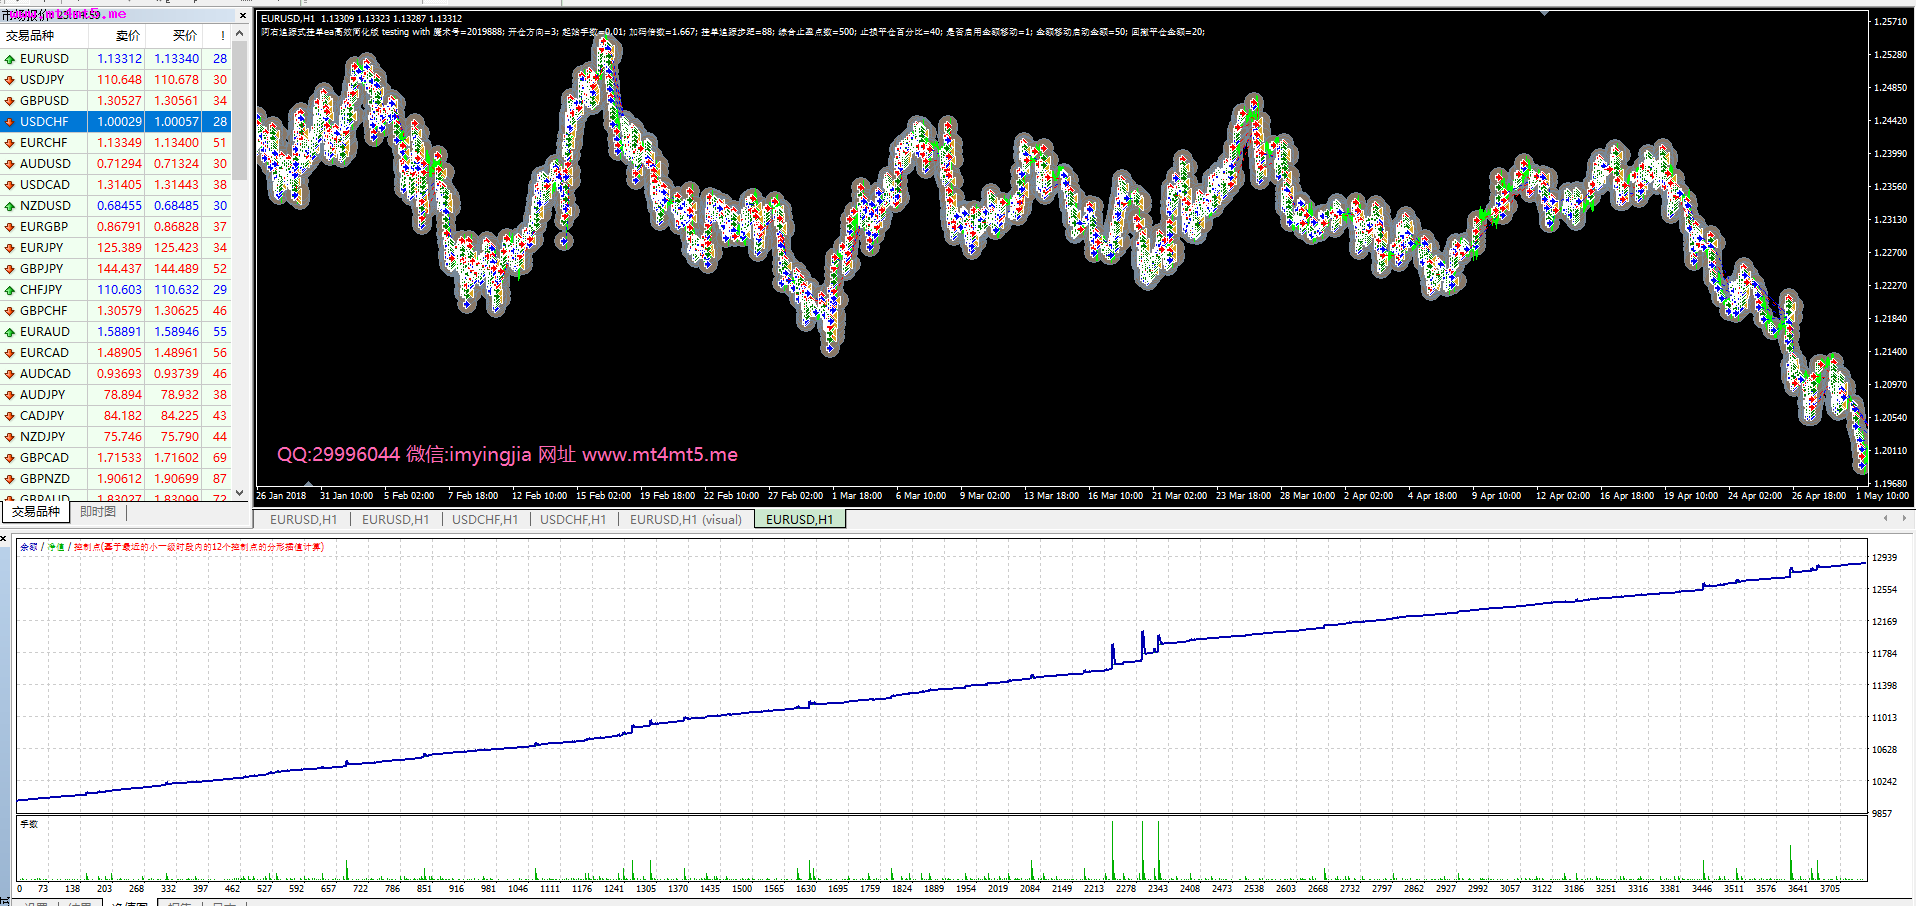The width and height of the screenshot is (1916, 906).
Task: Click the direction arrow icon beside GBPUSD
Action: [x=9, y=101]
